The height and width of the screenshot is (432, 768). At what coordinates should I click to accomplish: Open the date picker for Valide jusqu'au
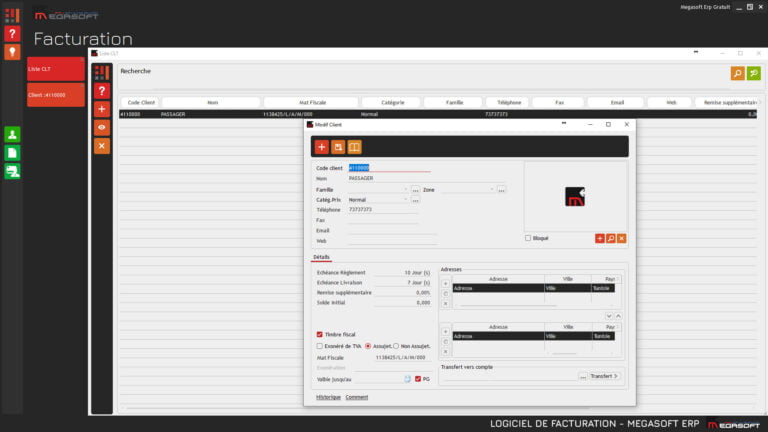tap(407, 379)
